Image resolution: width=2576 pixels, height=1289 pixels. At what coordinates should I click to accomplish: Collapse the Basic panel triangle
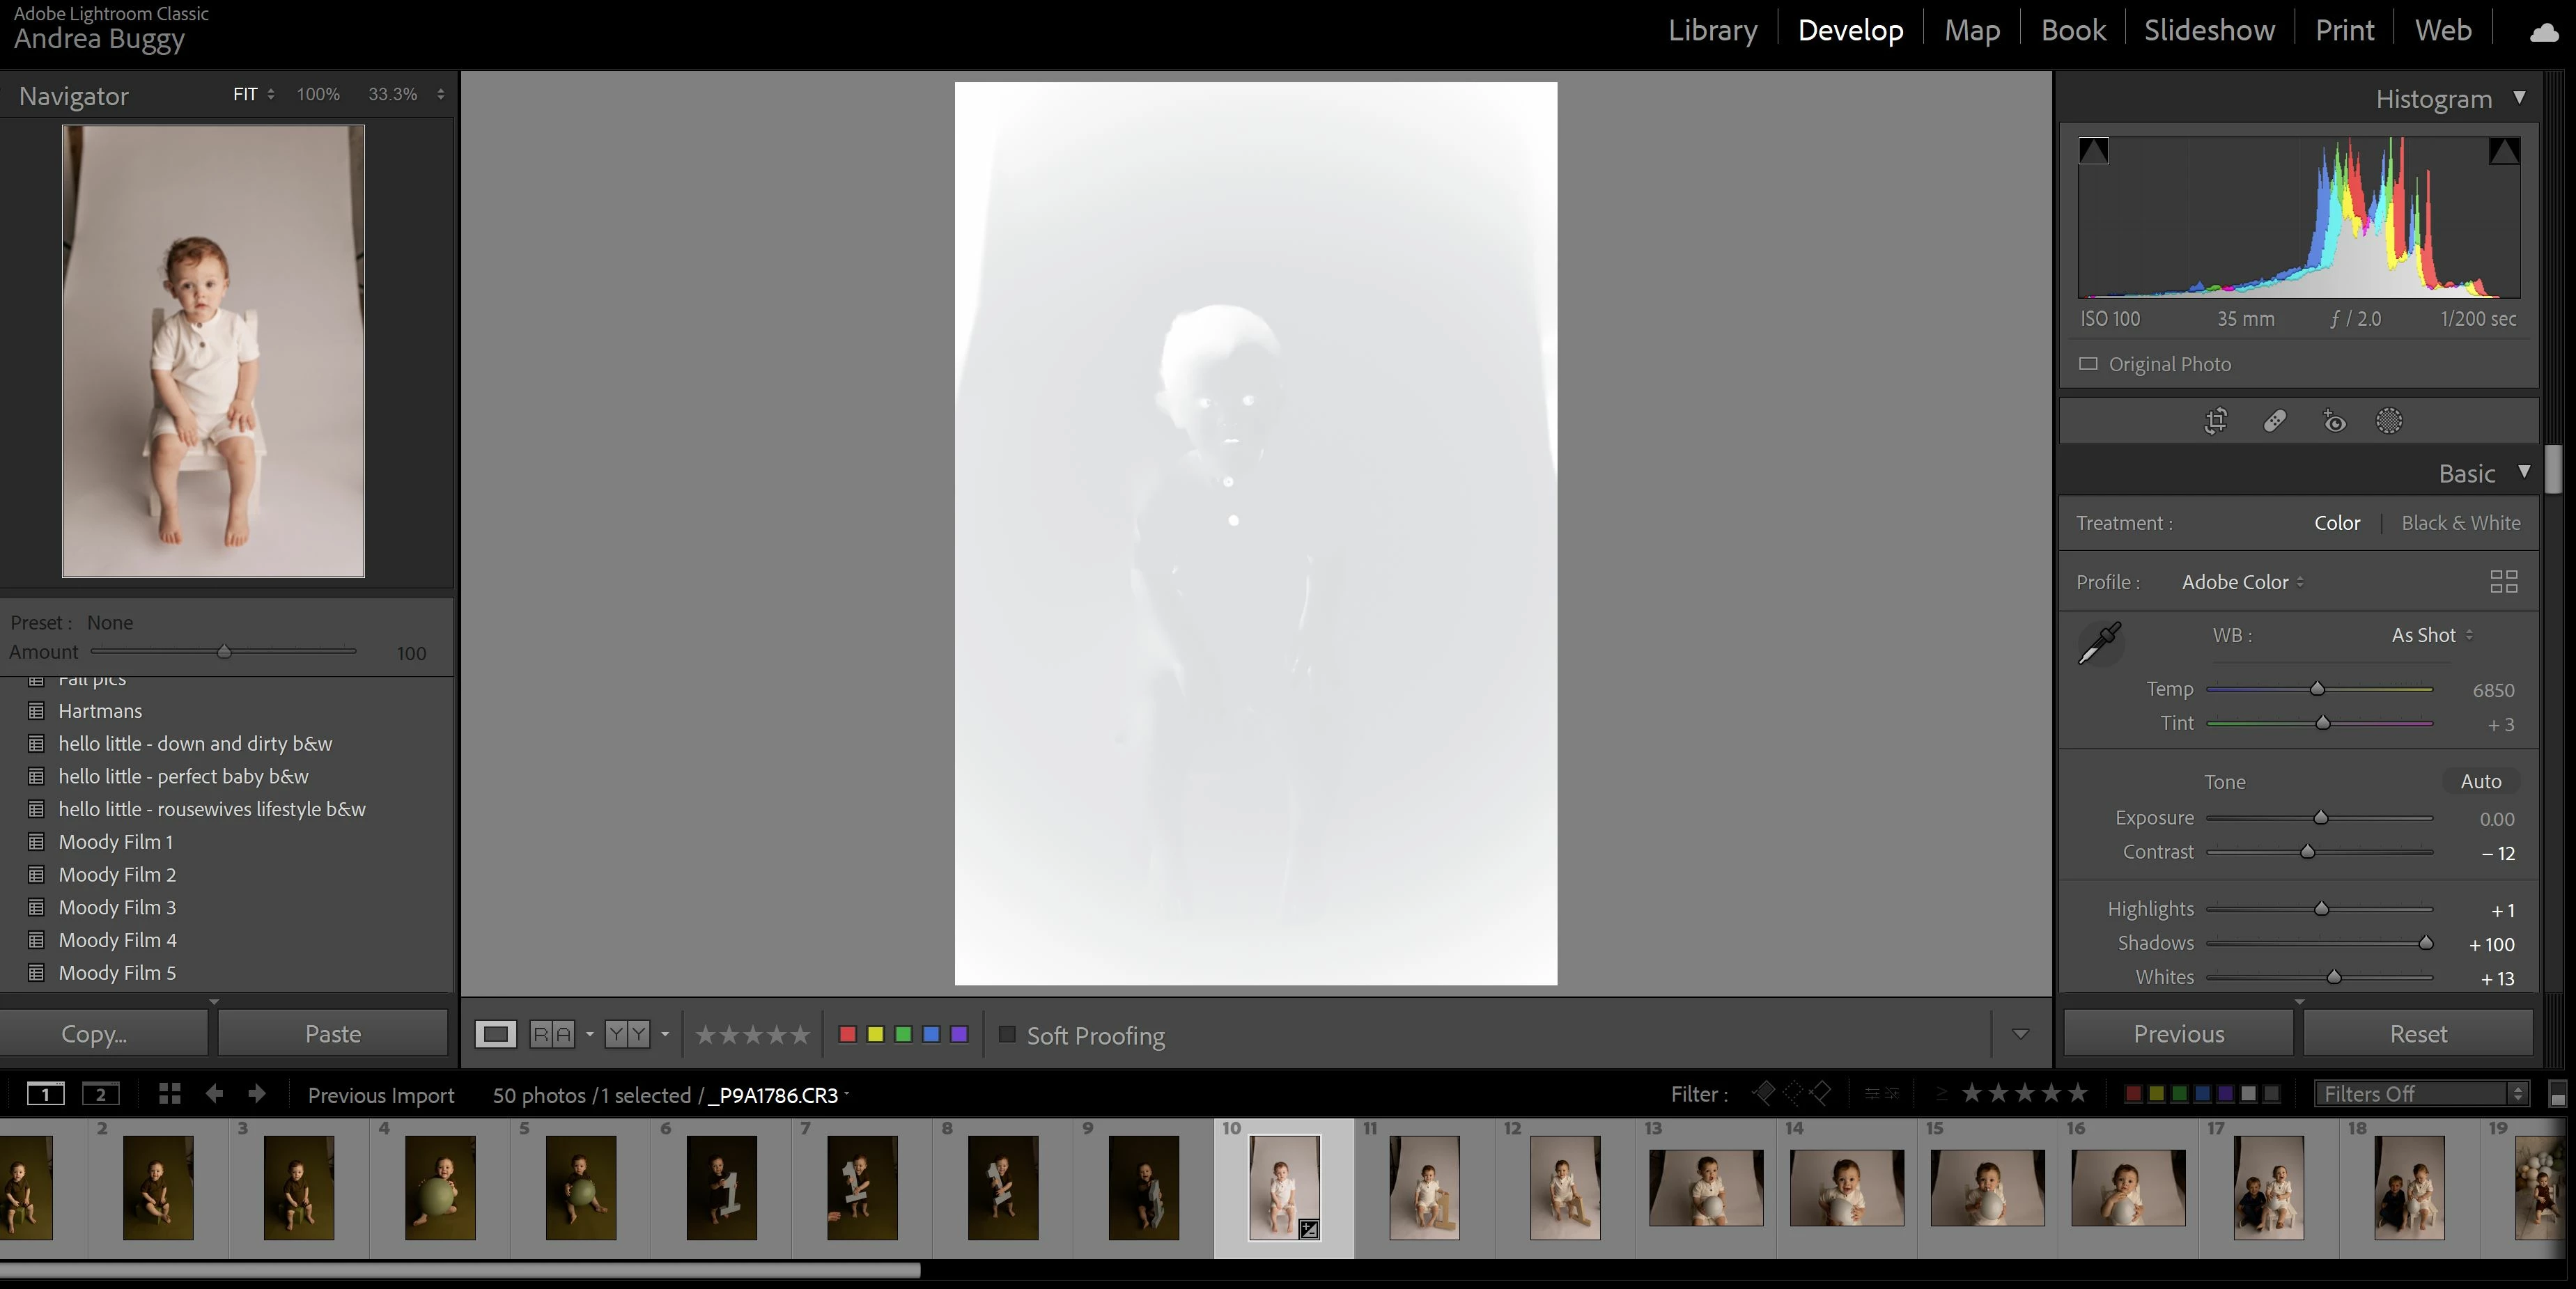[2524, 472]
